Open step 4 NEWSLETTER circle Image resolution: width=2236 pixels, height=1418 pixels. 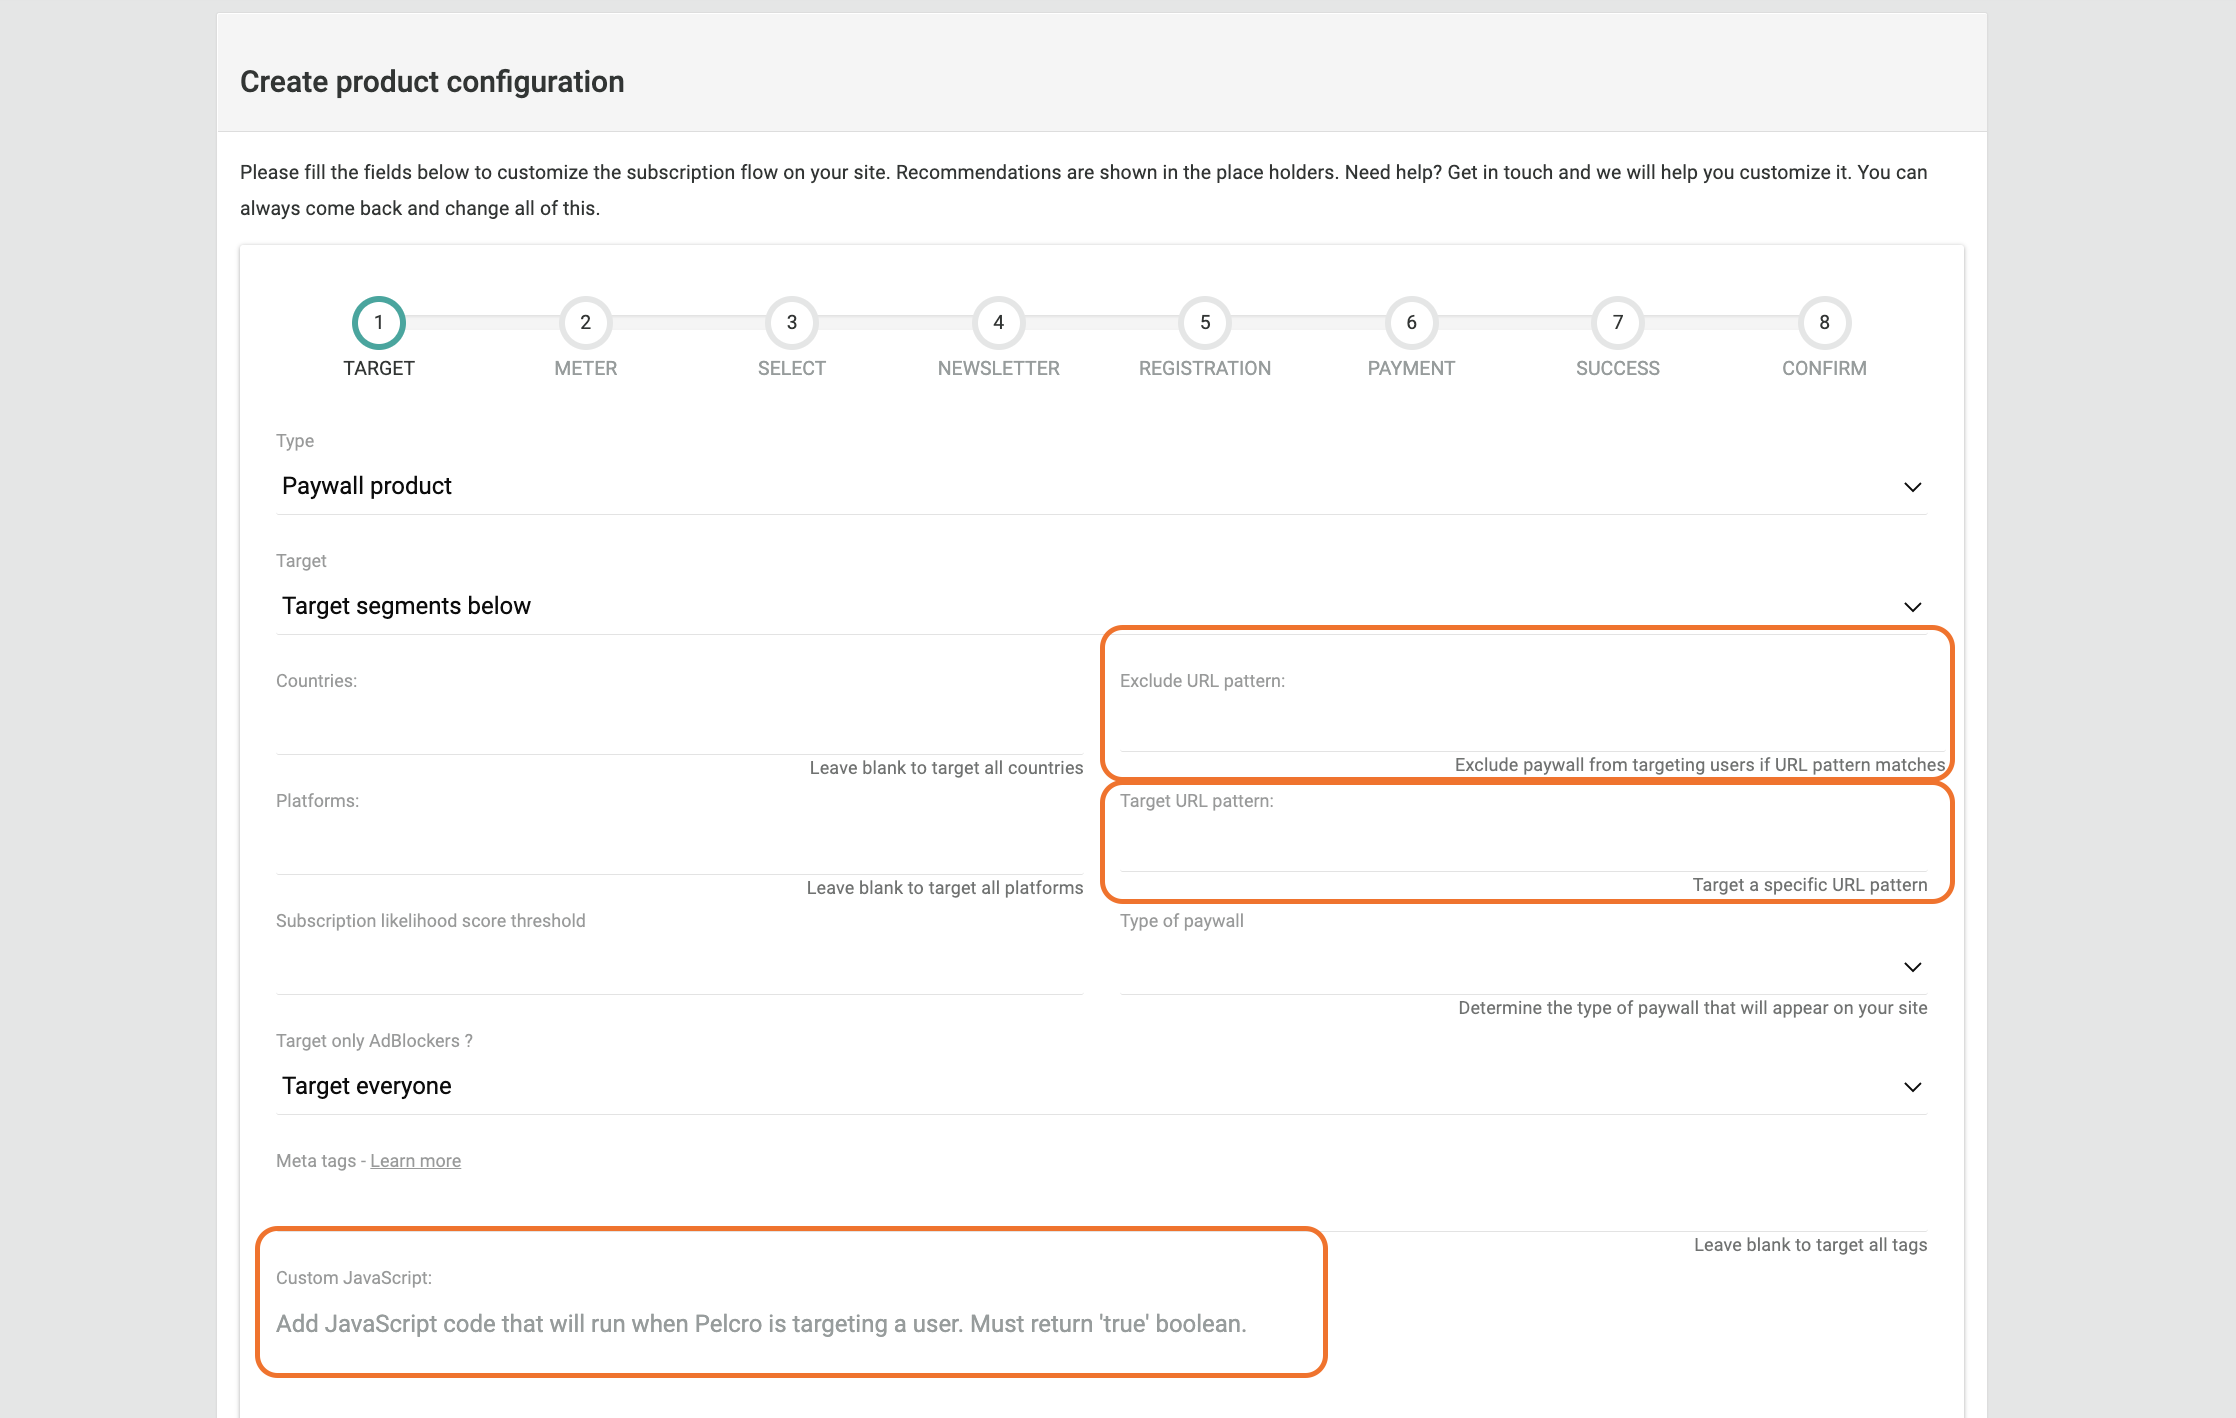(x=998, y=322)
